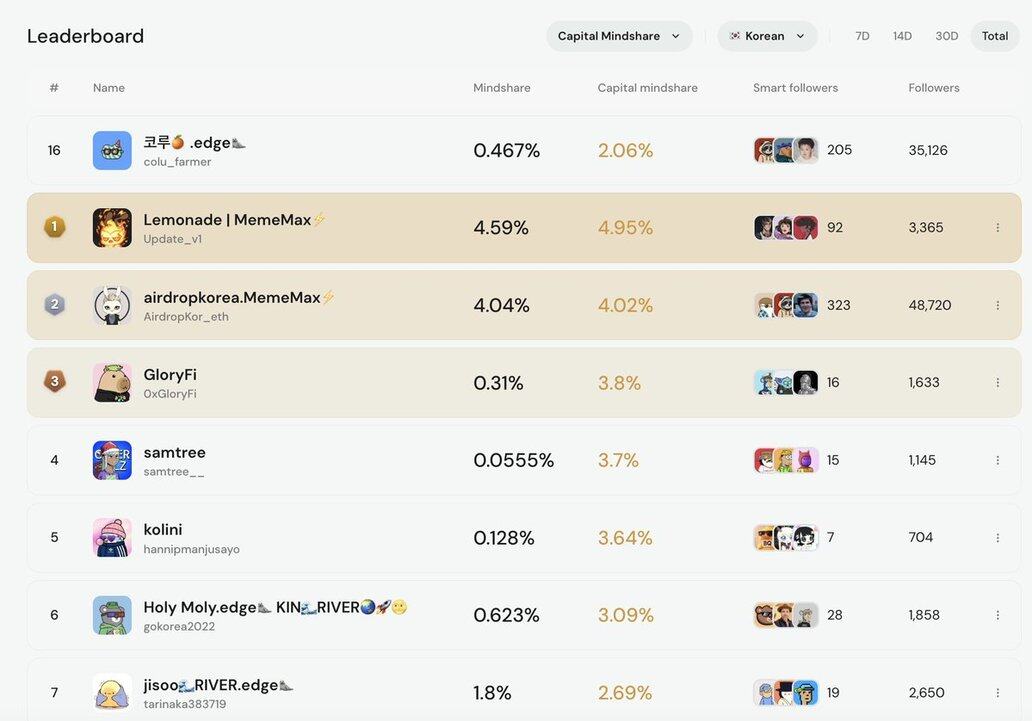Open three-dot menu for kolini row
This screenshot has height=721, width=1032.
pyautogui.click(x=997, y=538)
